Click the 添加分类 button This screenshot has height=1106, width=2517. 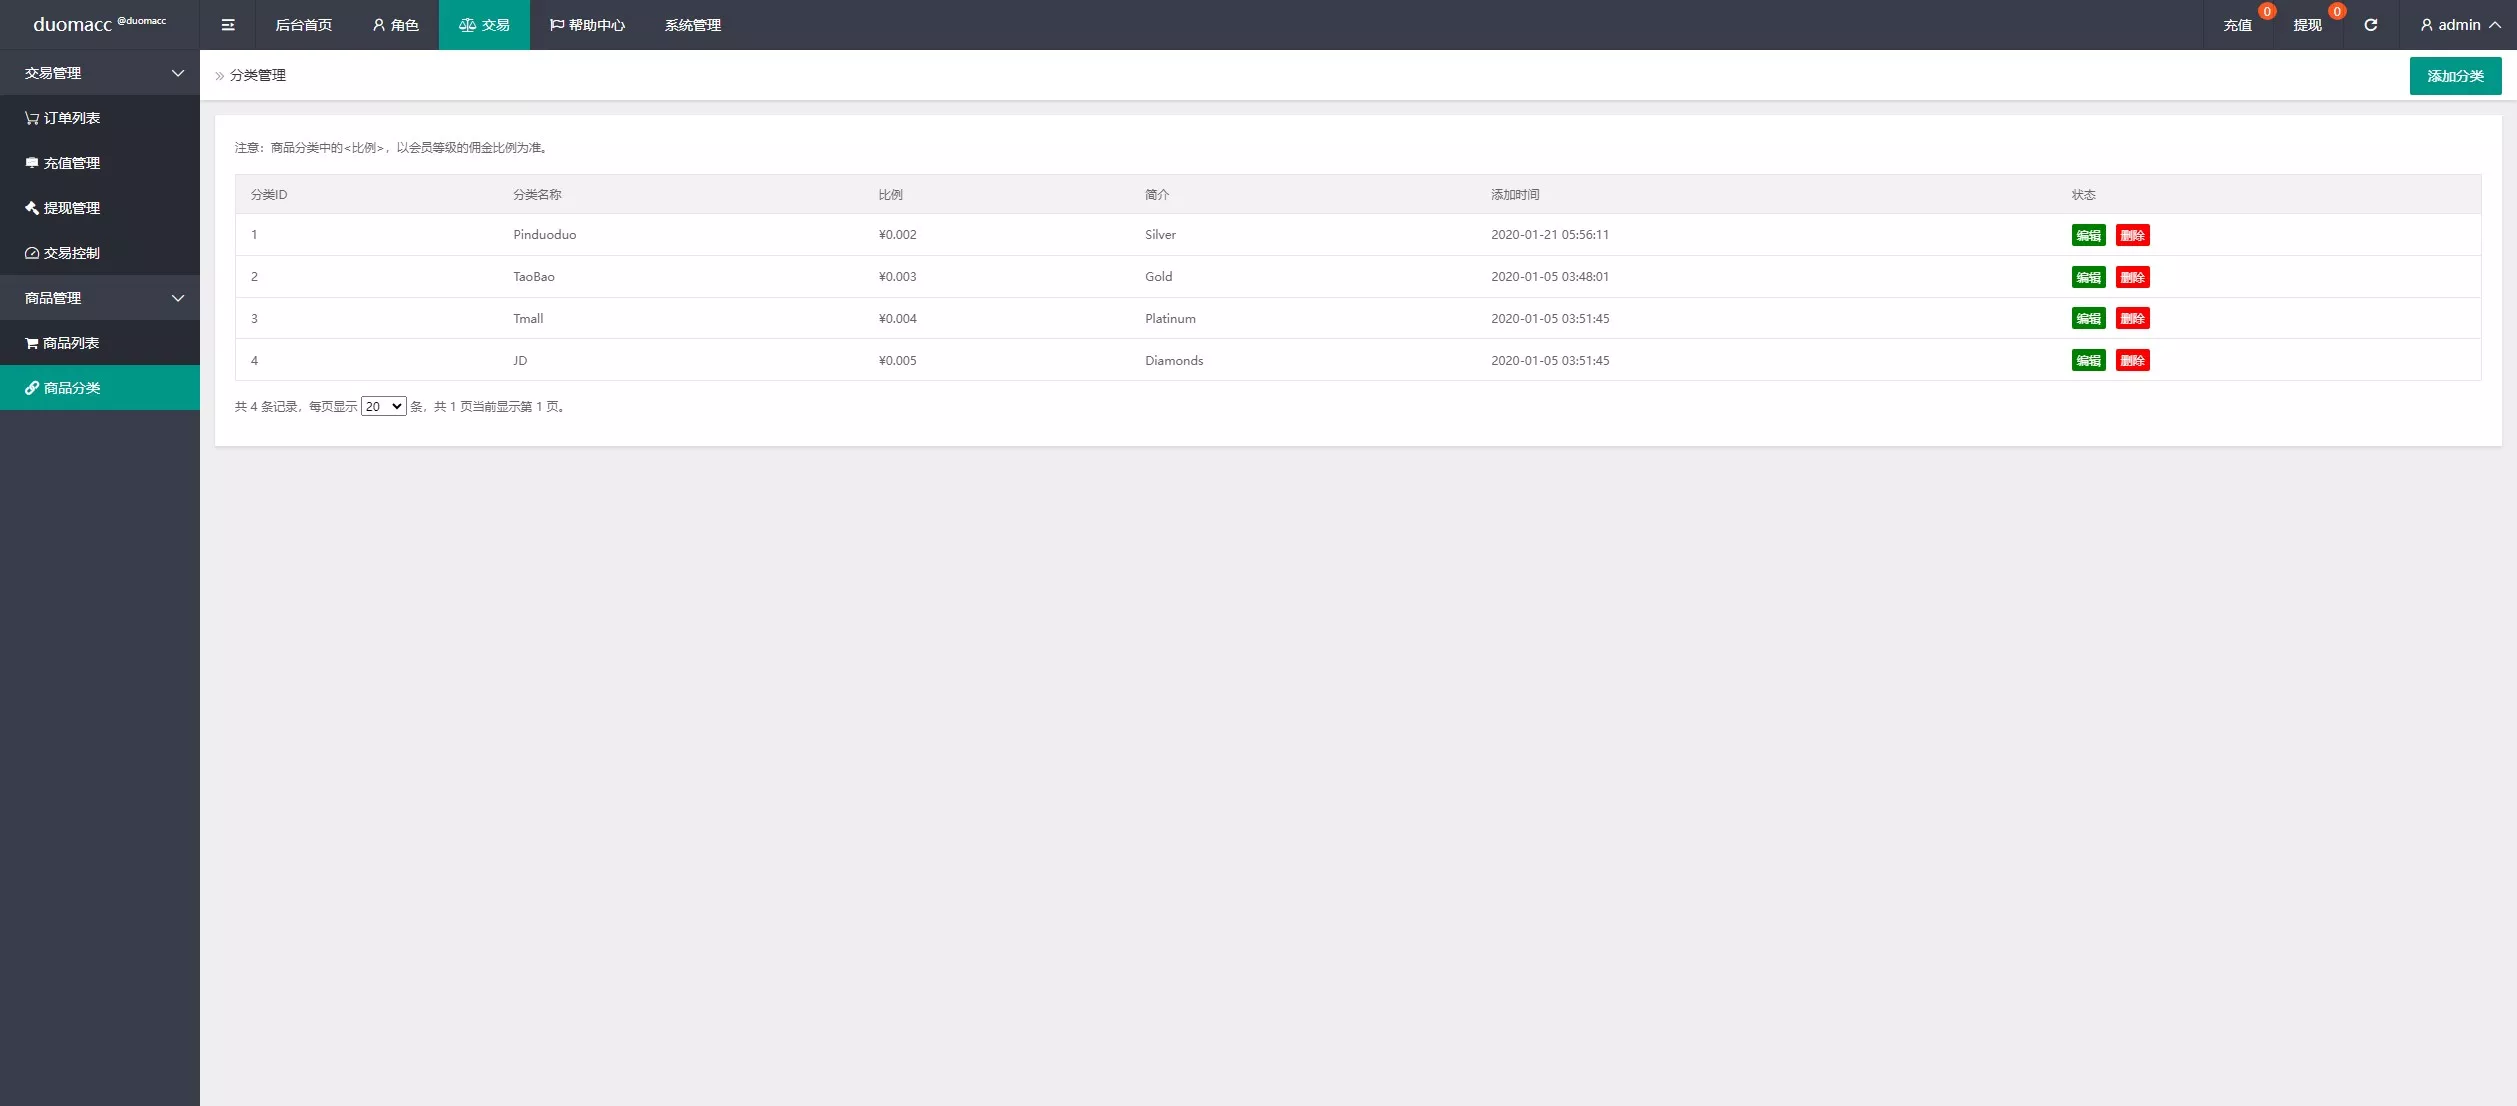[x=2455, y=76]
